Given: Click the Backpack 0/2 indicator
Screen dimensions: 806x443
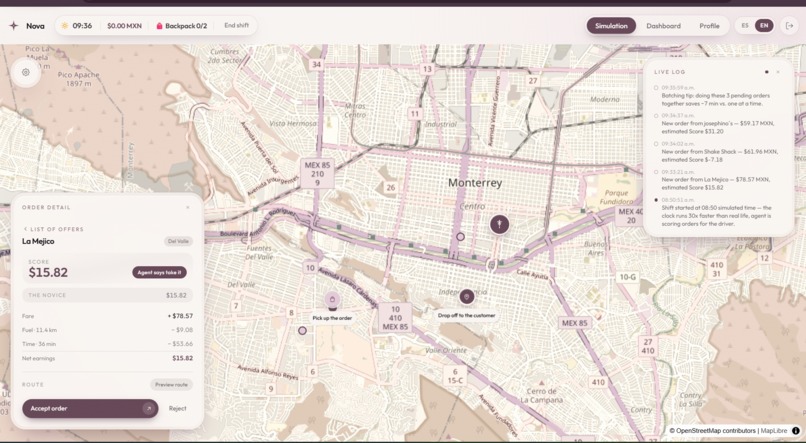Looking at the screenshot, I should point(181,26).
